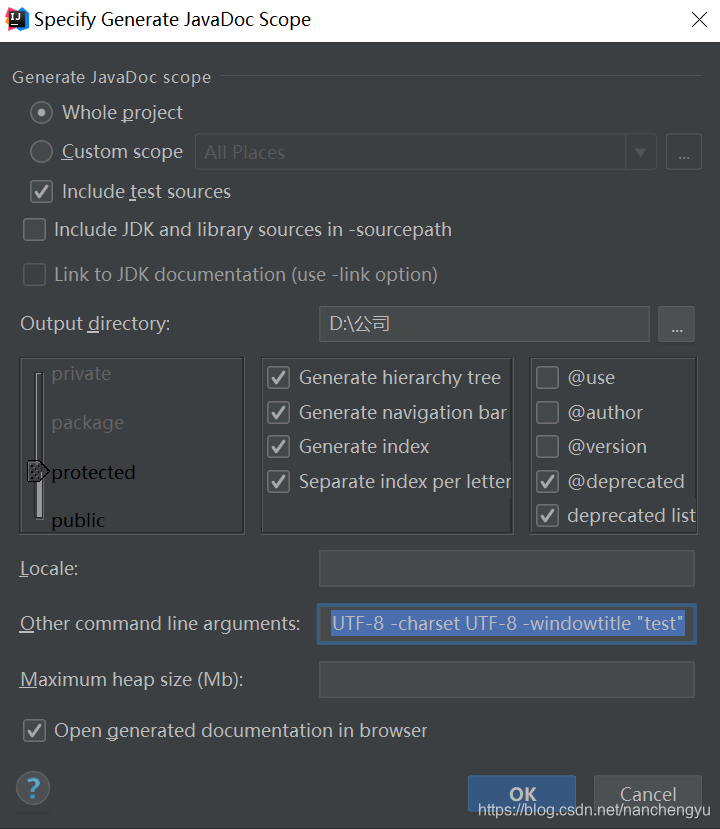Click the IntelliJ IDEA icon in the title bar
Viewport: 720px width, 829px height.
17,18
